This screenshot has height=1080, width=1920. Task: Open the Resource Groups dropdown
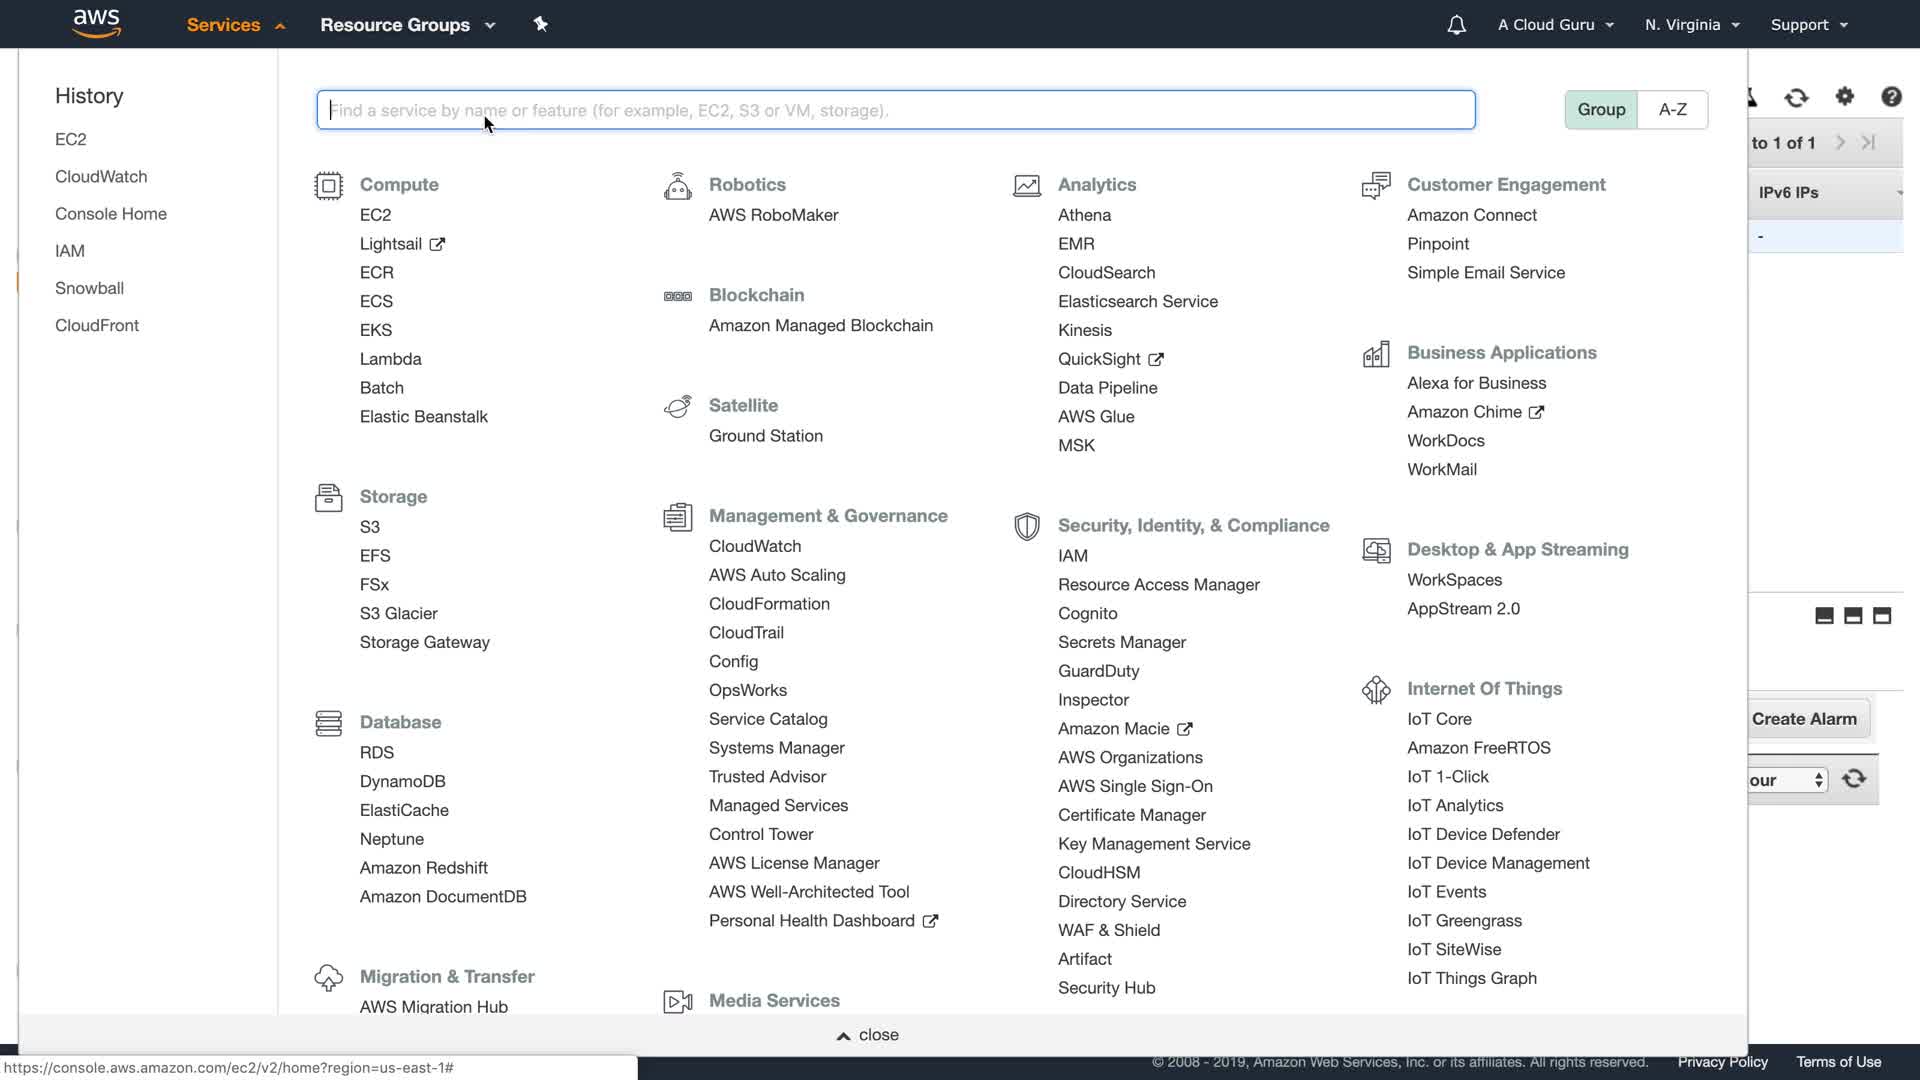[407, 25]
